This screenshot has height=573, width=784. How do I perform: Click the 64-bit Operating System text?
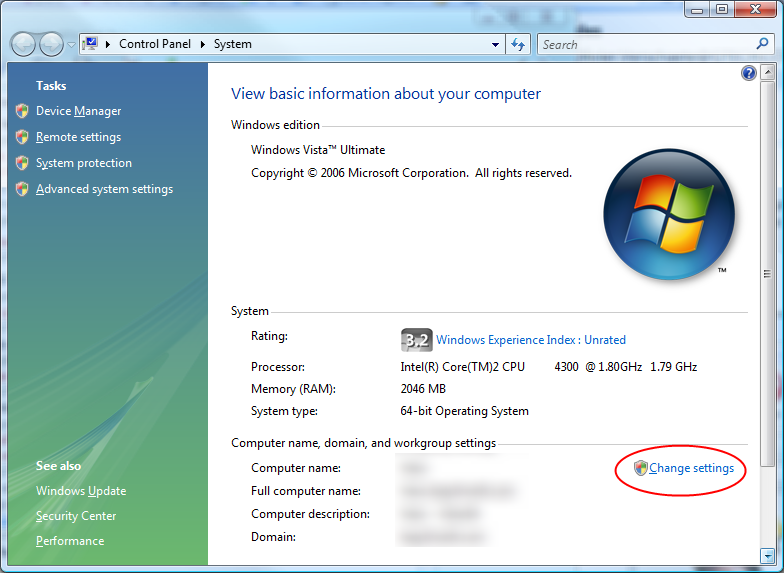(464, 411)
